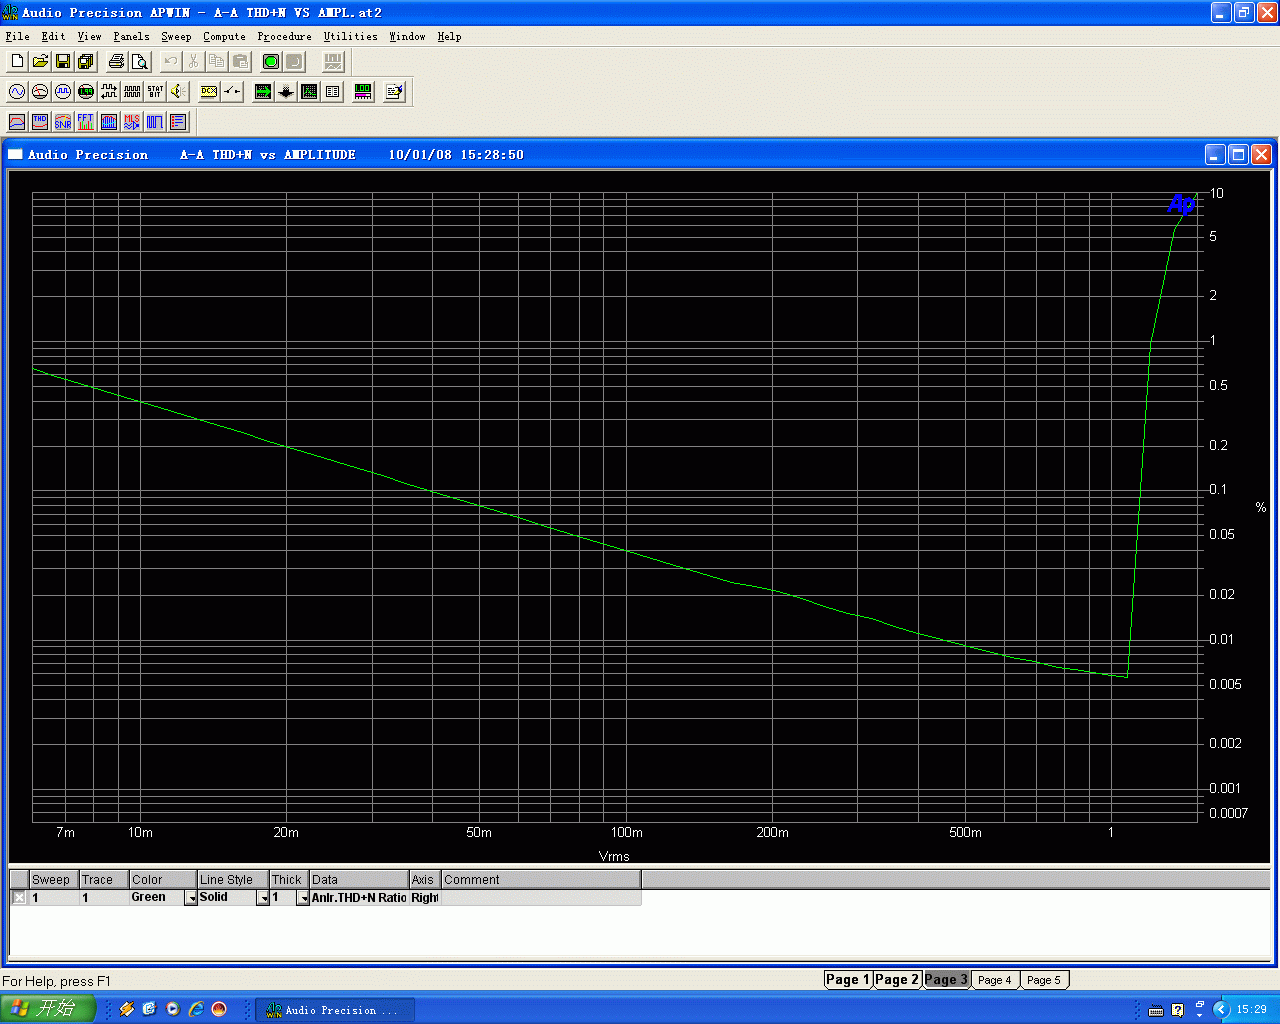Screen dimensions: 1280x1024
Task: Create a new test with New icon
Action: [x=17, y=62]
